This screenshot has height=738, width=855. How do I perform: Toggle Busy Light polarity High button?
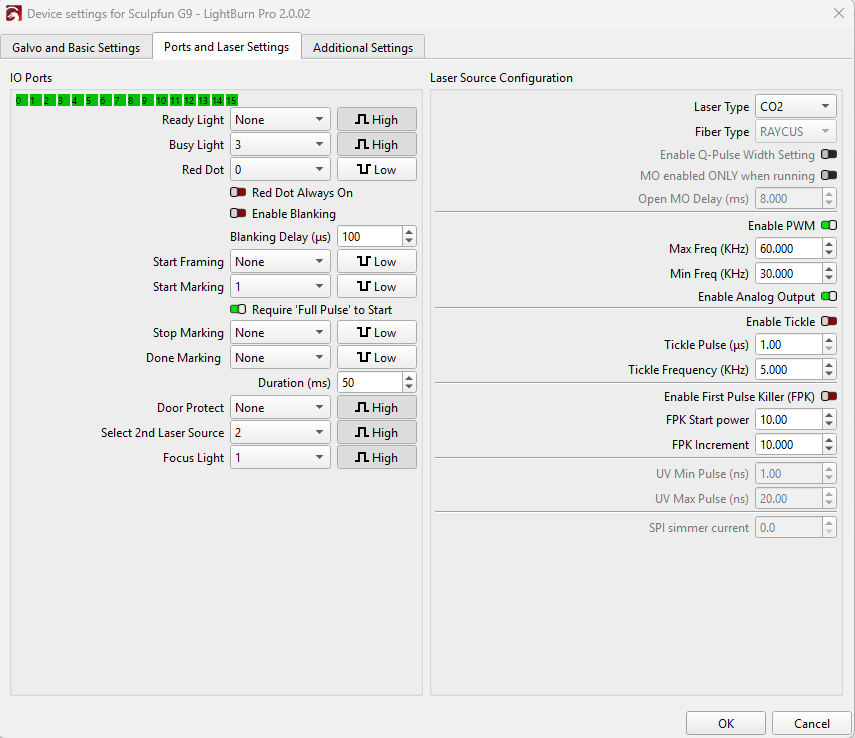pyautogui.click(x=376, y=145)
